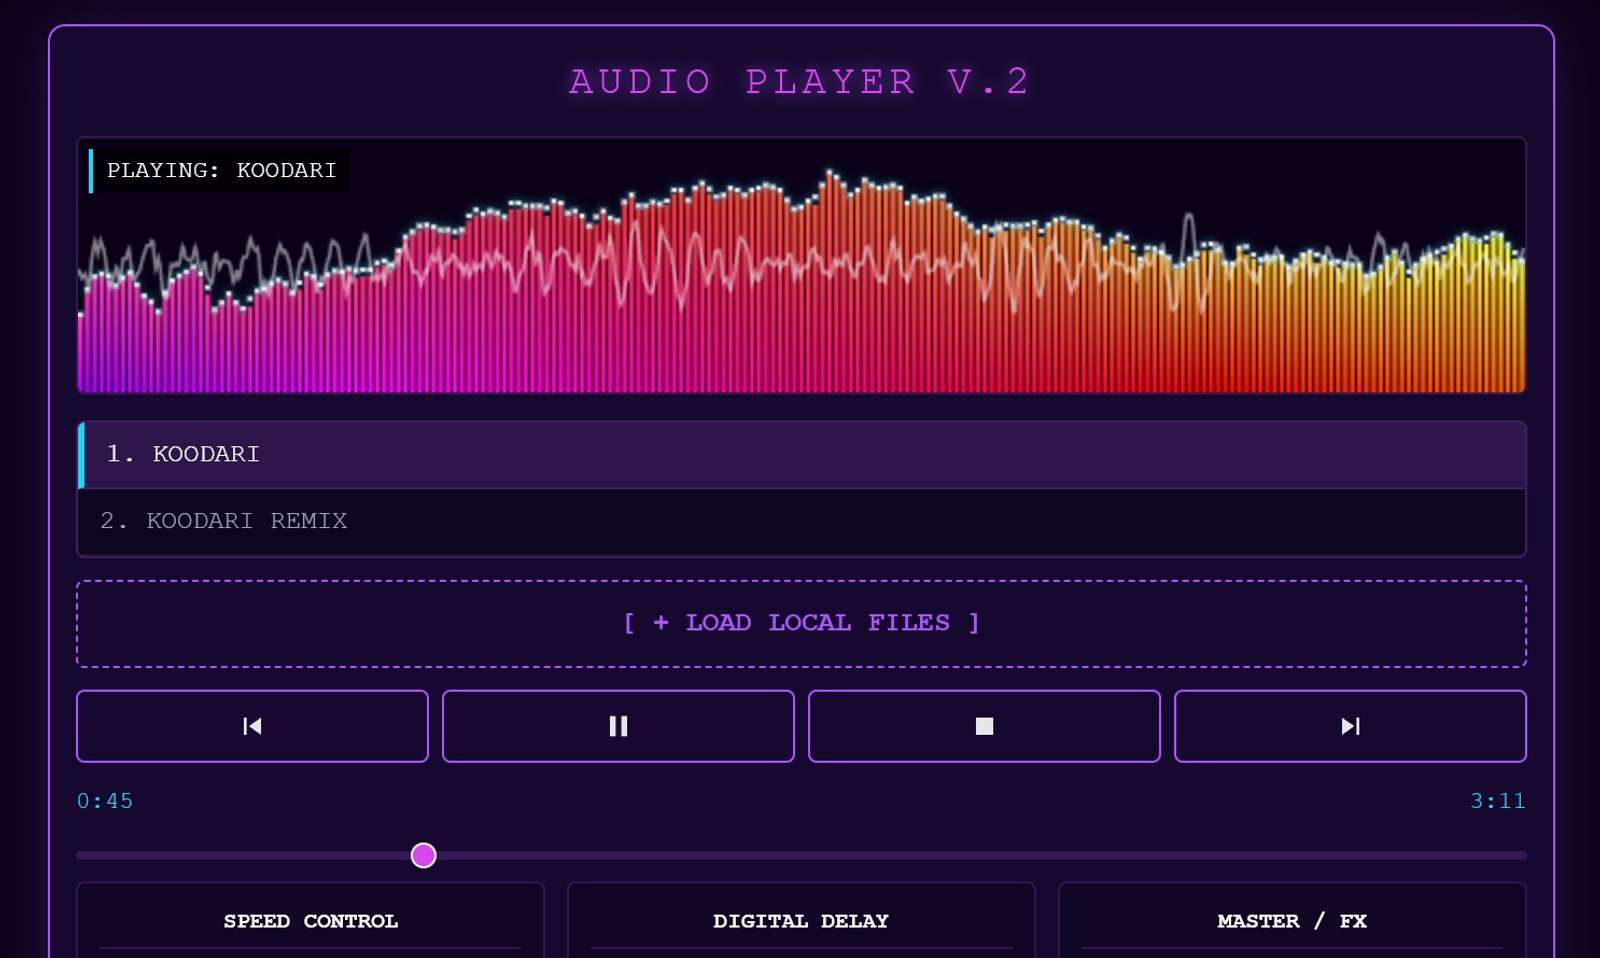This screenshot has height=958, width=1600.
Task: Click the AUDIO PLAYER V.2 title
Action: [799, 81]
